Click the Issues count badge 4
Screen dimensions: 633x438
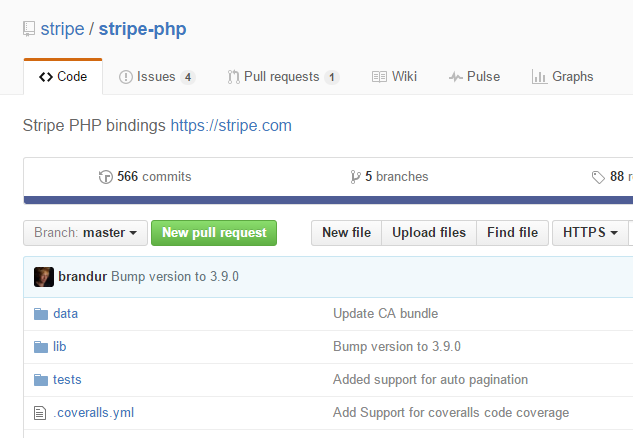coord(188,77)
